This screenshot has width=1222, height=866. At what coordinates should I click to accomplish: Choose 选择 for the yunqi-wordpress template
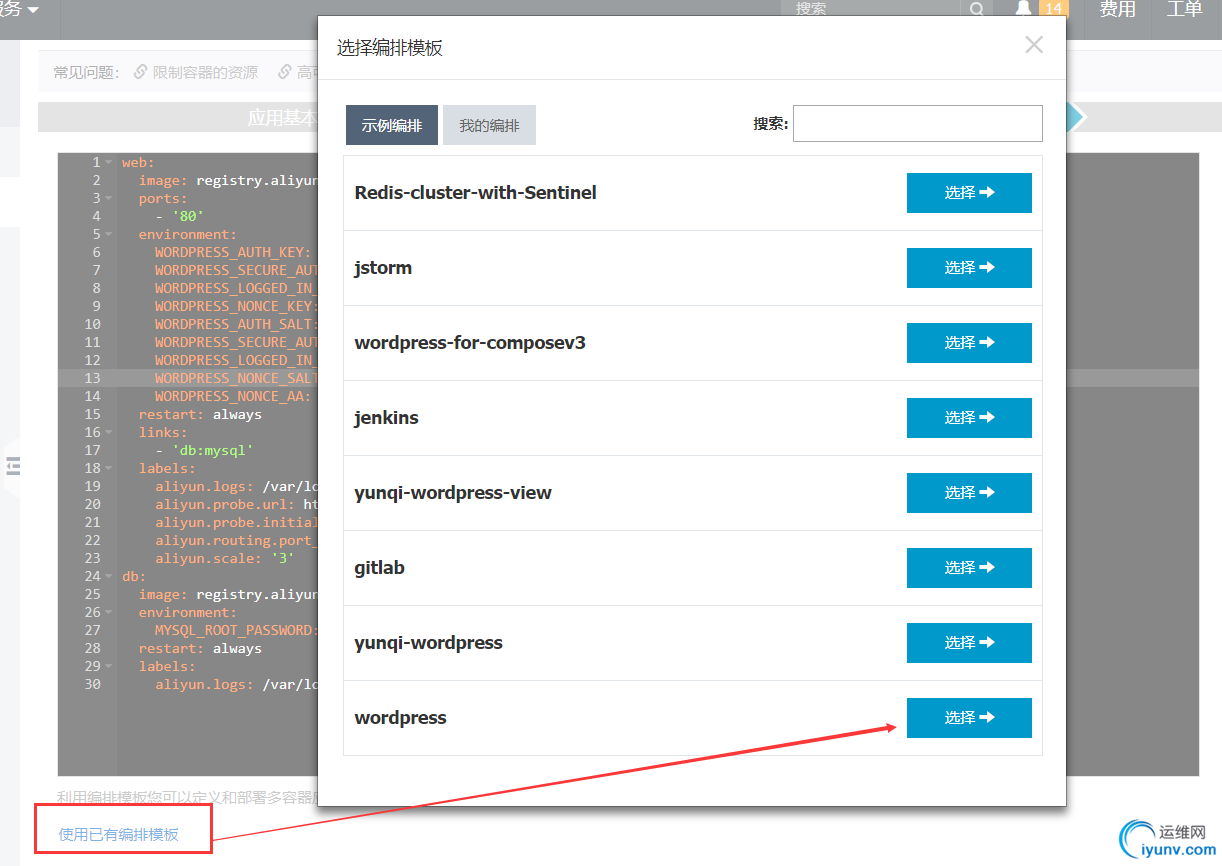coord(969,643)
